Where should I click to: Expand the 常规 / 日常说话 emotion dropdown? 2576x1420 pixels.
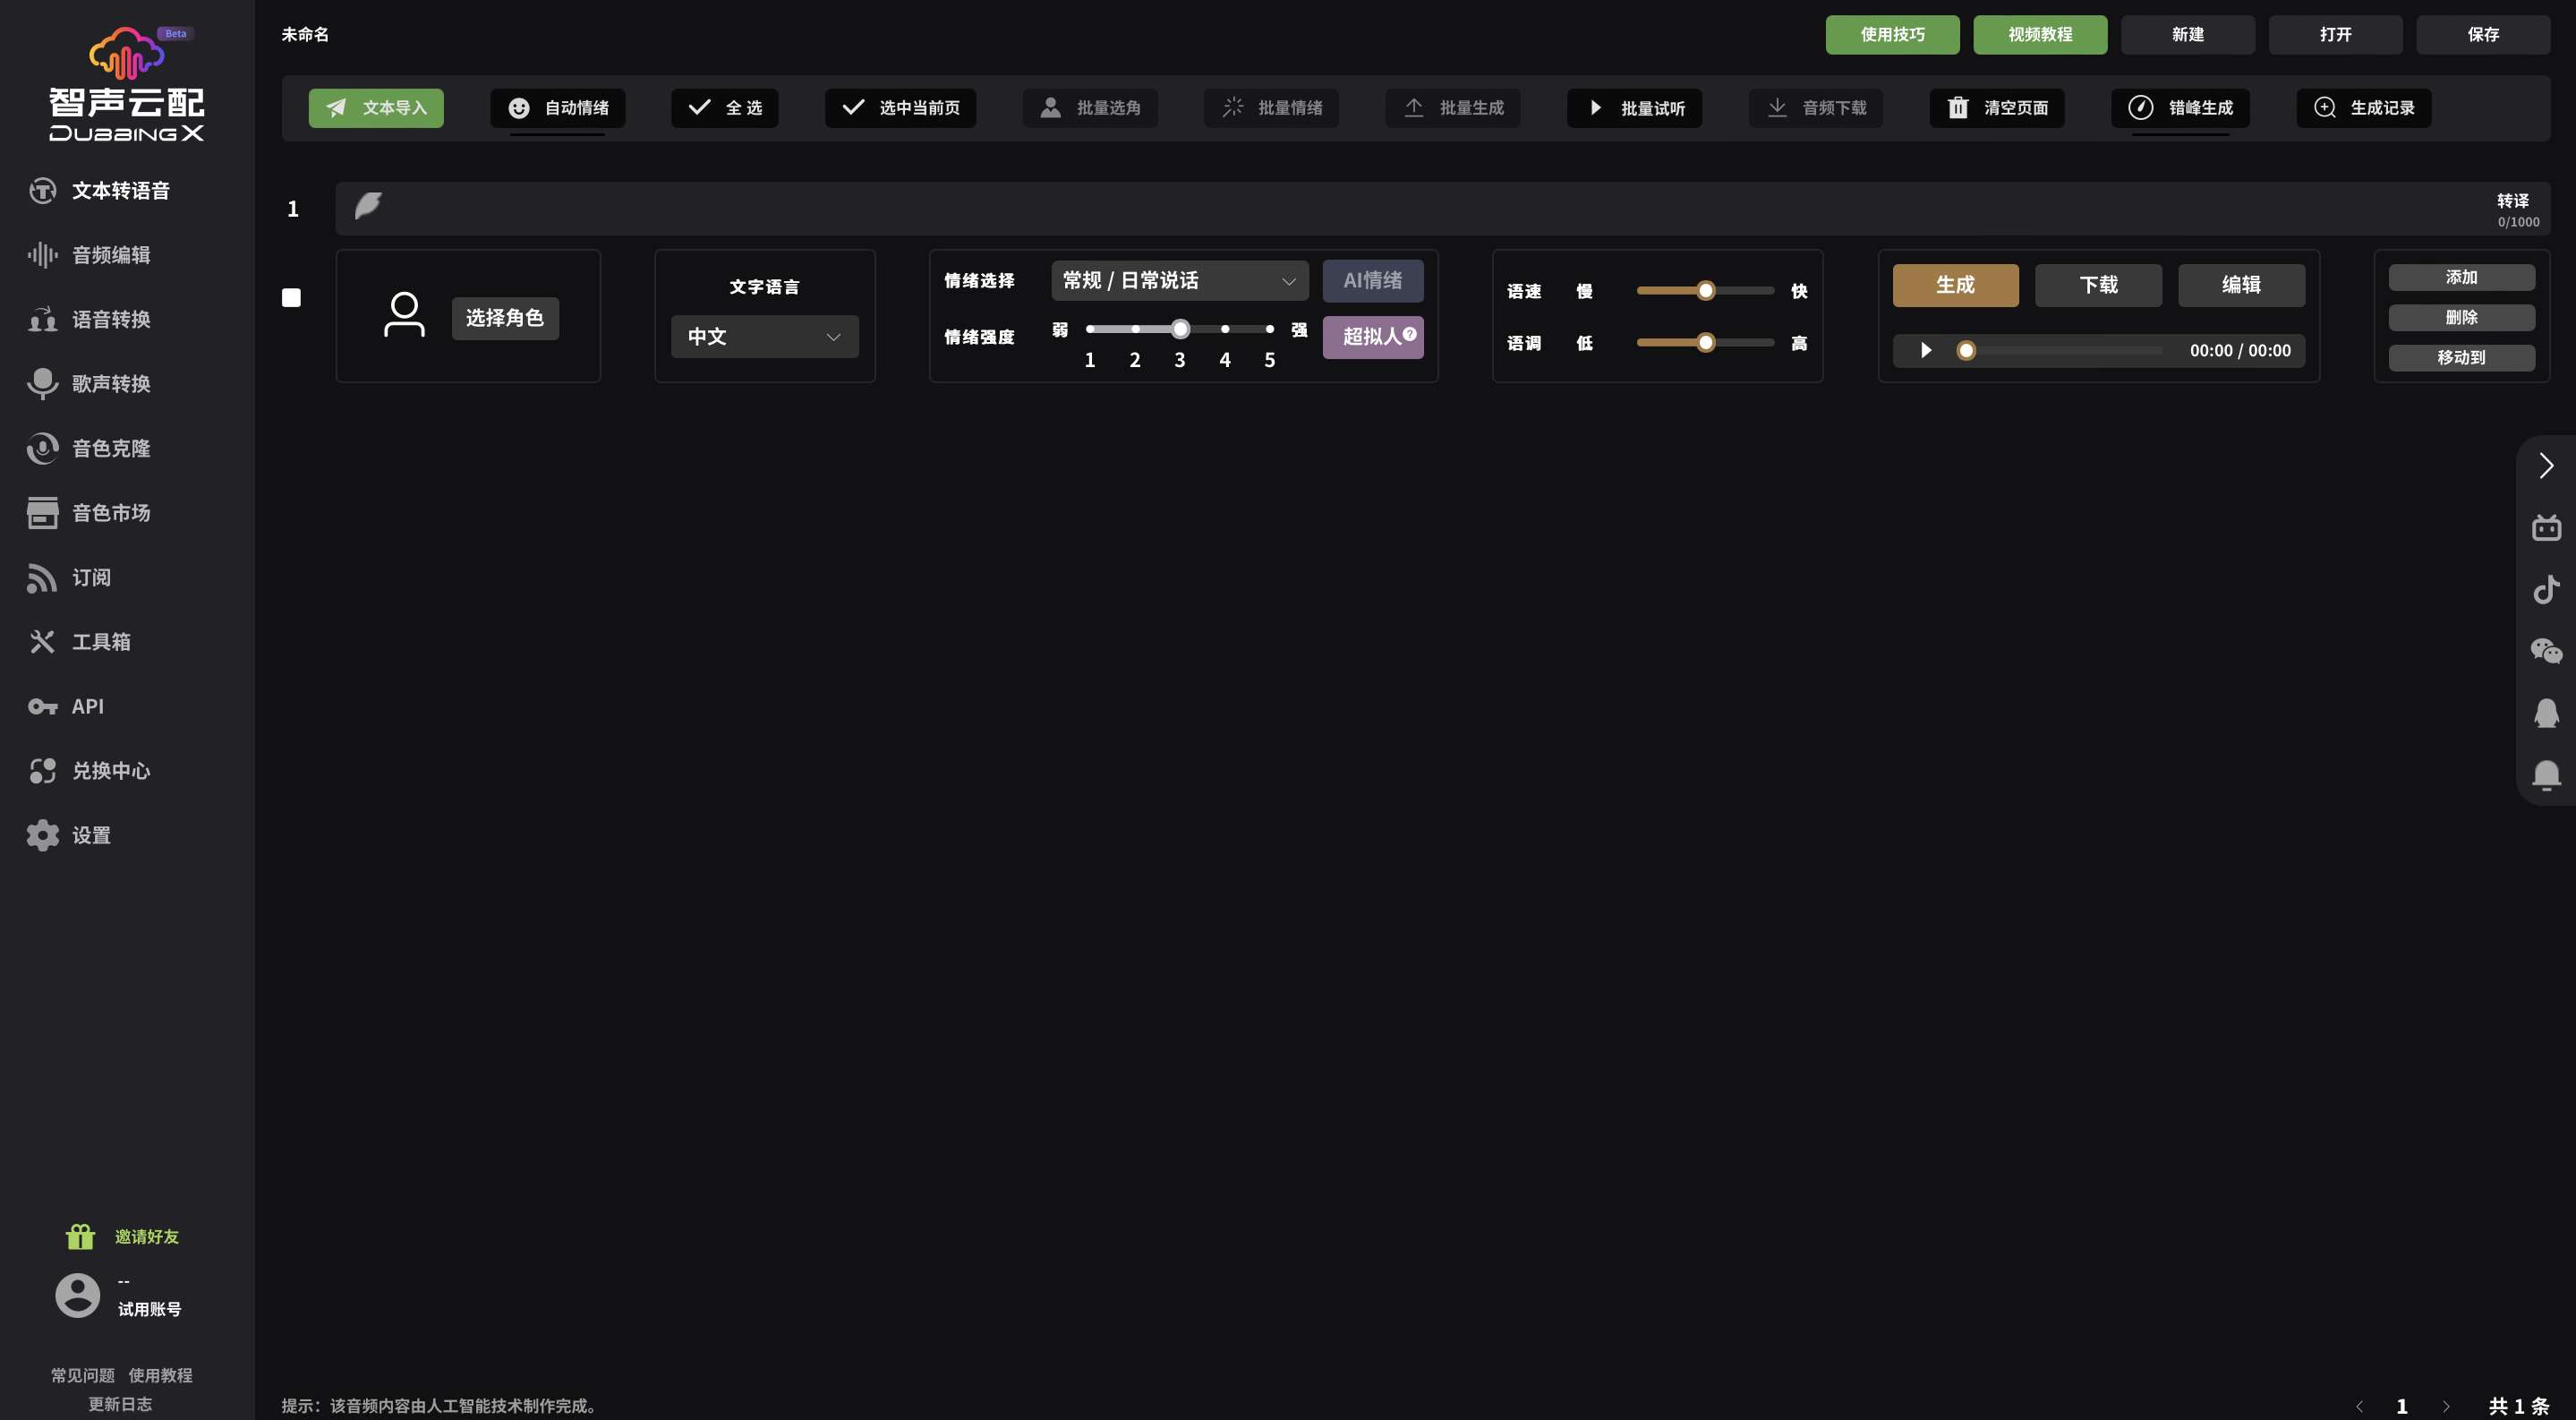click(1179, 280)
